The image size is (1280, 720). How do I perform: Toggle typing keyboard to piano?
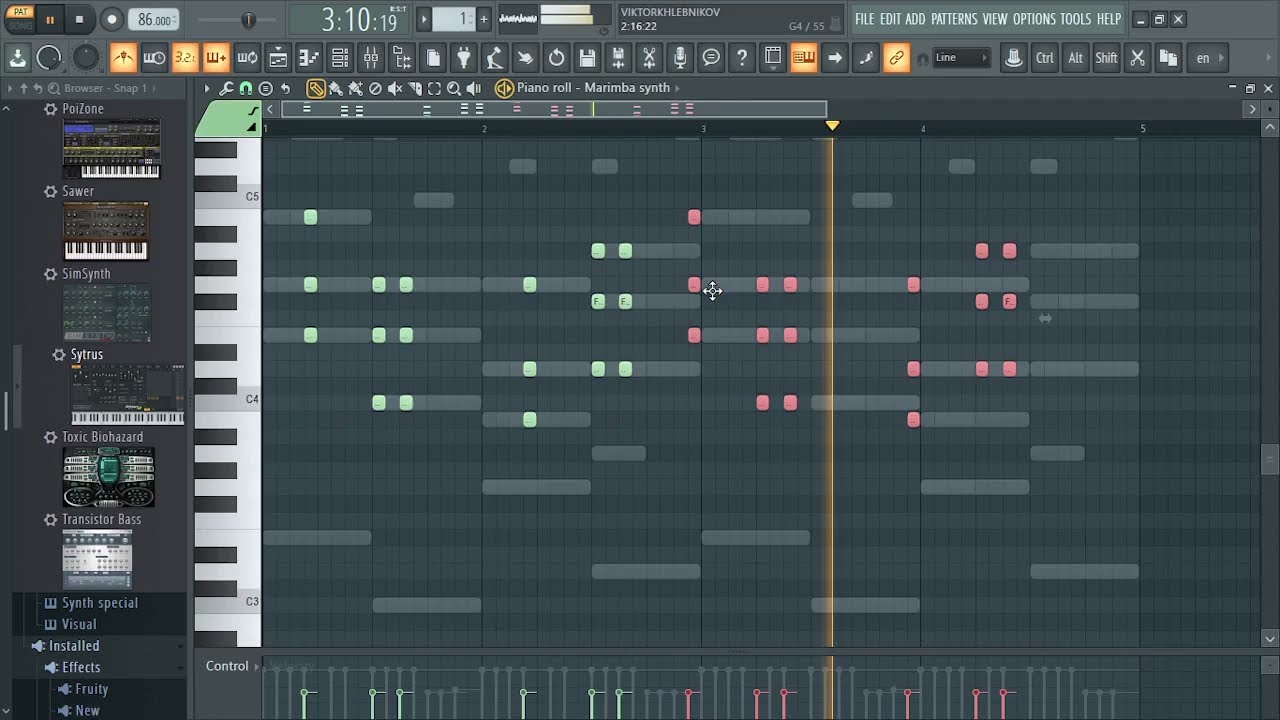point(804,58)
